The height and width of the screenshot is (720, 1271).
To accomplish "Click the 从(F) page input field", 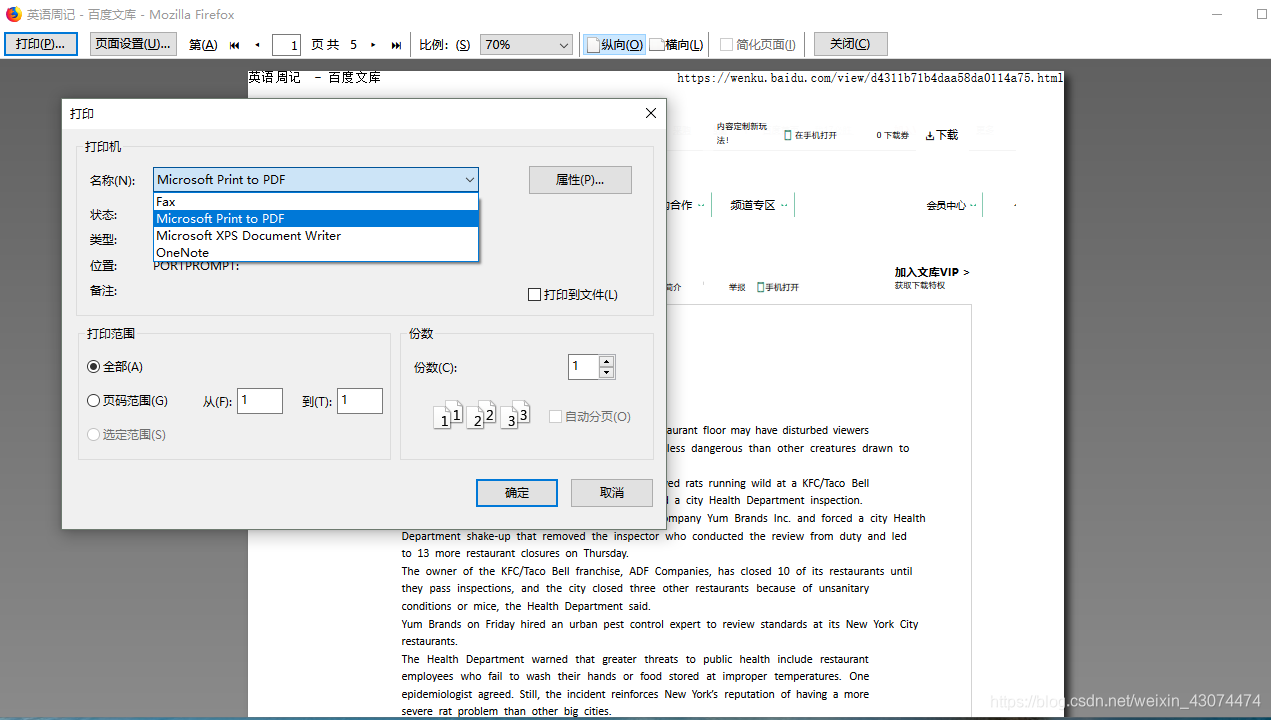I will (x=260, y=401).
